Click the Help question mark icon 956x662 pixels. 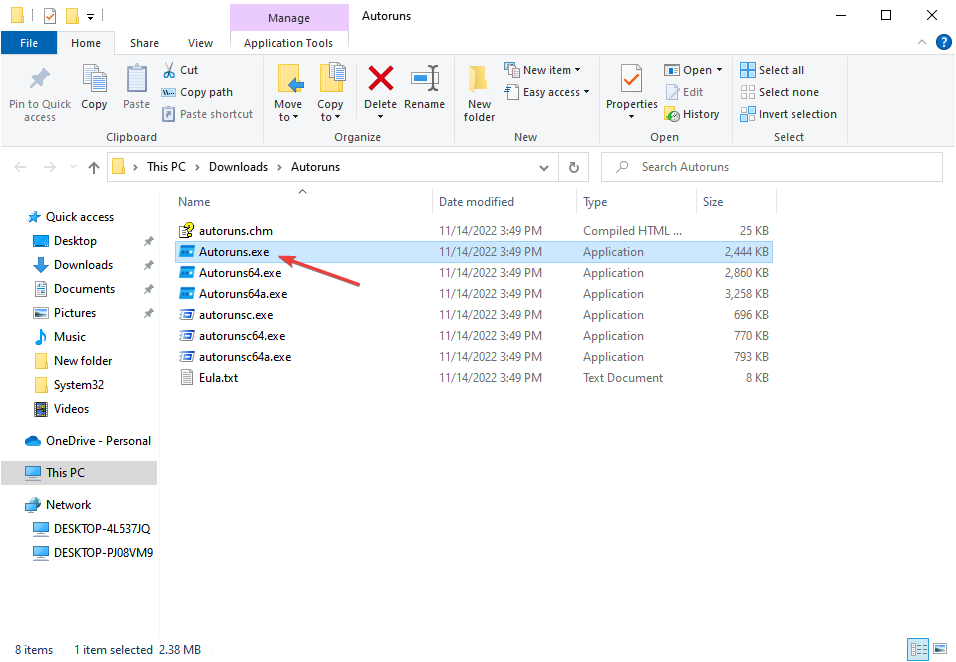(943, 42)
